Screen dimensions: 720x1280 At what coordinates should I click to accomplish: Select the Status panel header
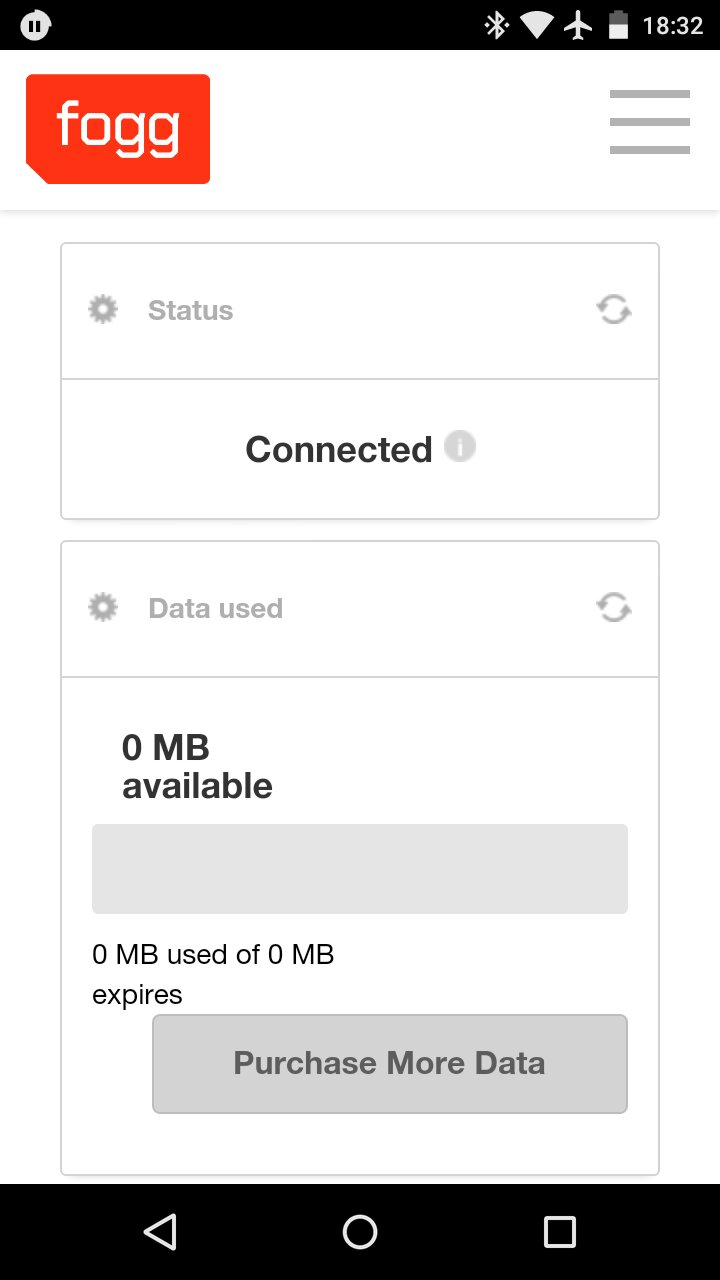[360, 311]
